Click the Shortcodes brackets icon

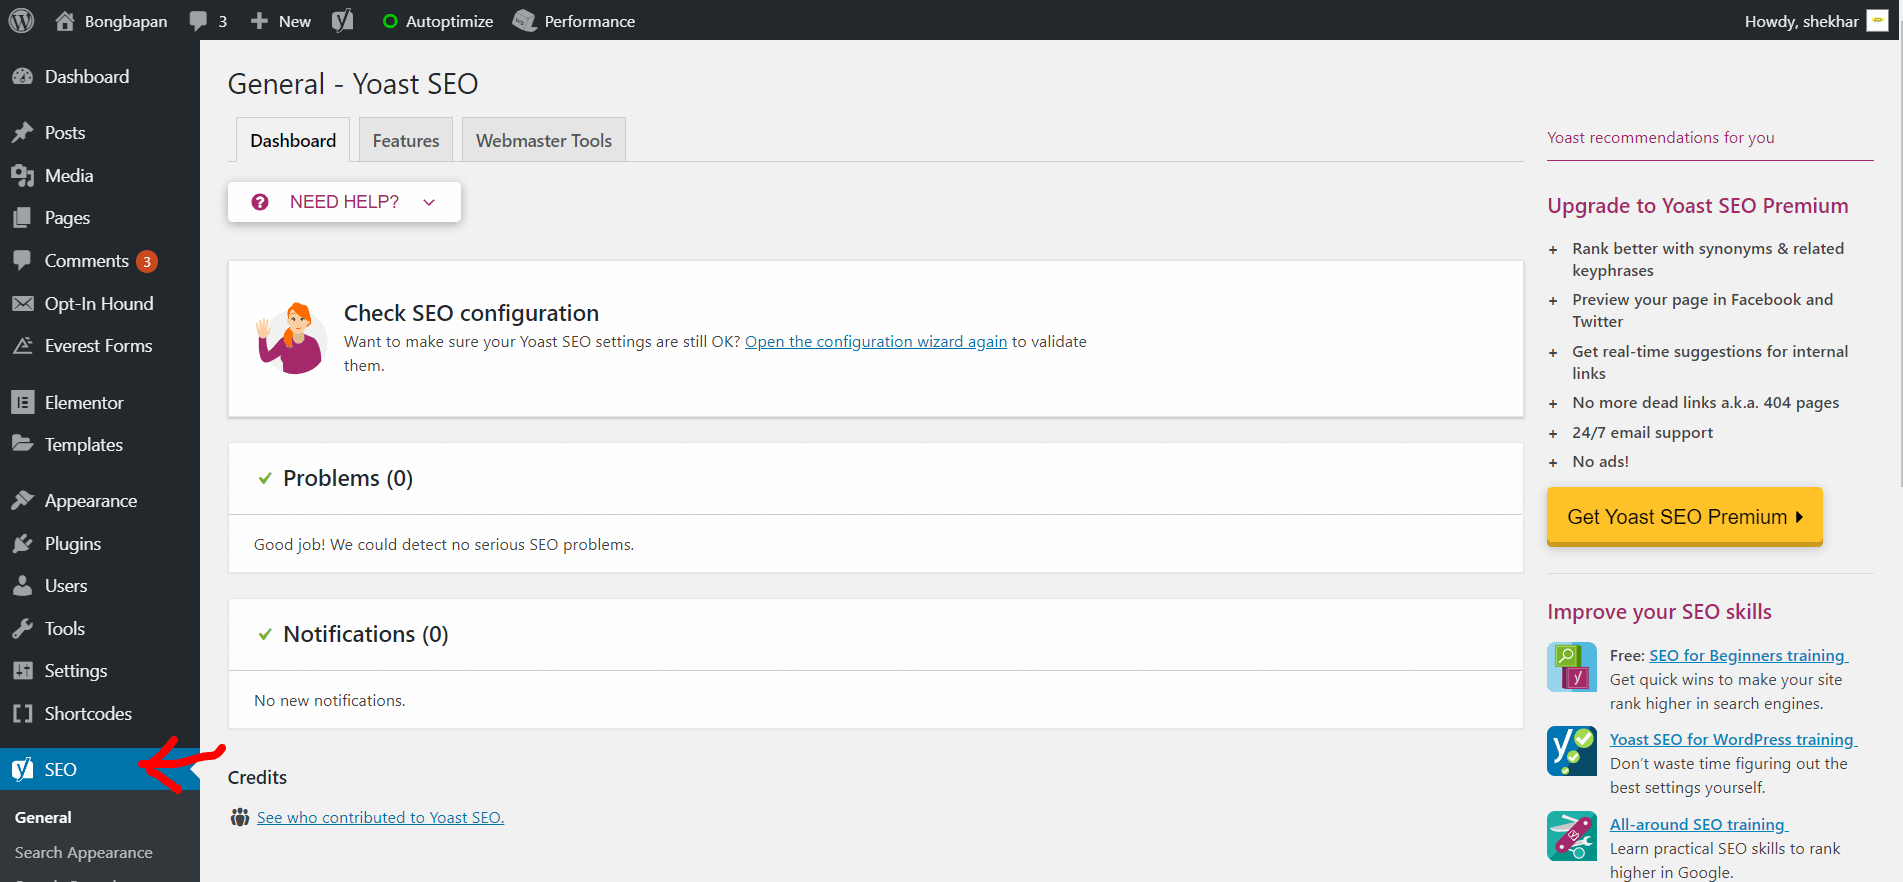(x=22, y=714)
